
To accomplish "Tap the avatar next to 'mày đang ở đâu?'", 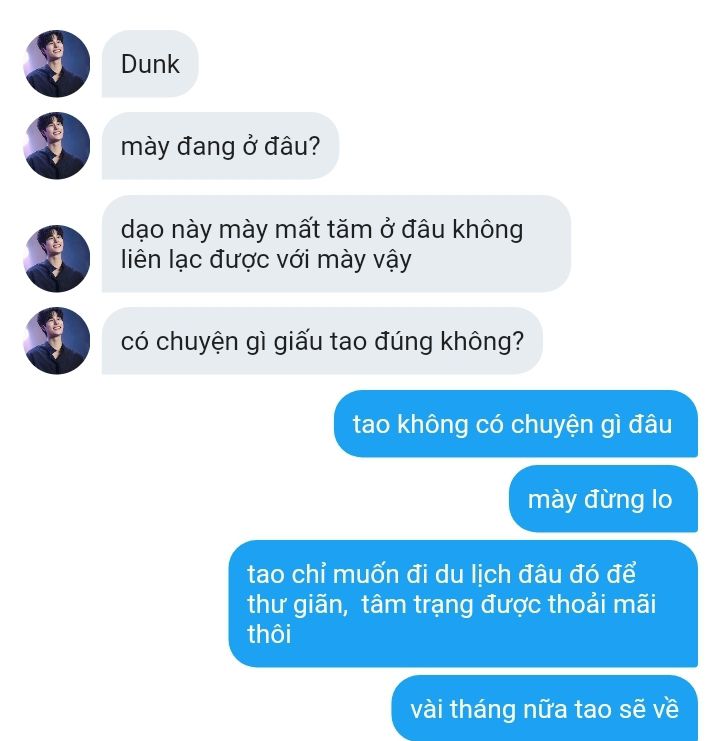I will (57, 146).
